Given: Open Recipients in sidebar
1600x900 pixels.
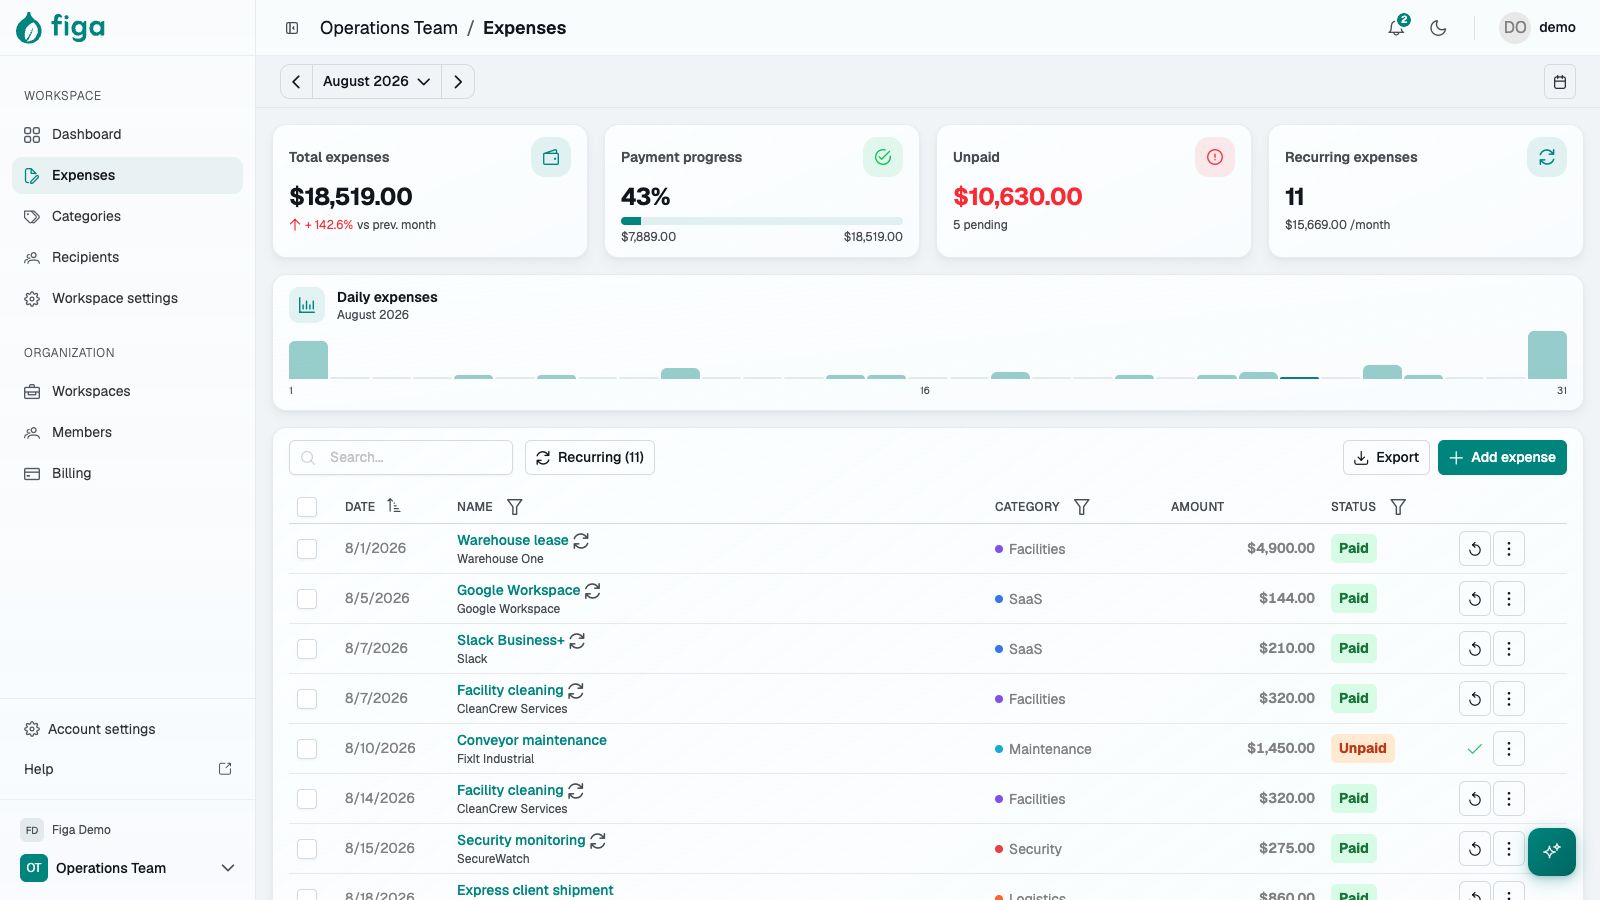Looking at the screenshot, I should (x=127, y=257).
